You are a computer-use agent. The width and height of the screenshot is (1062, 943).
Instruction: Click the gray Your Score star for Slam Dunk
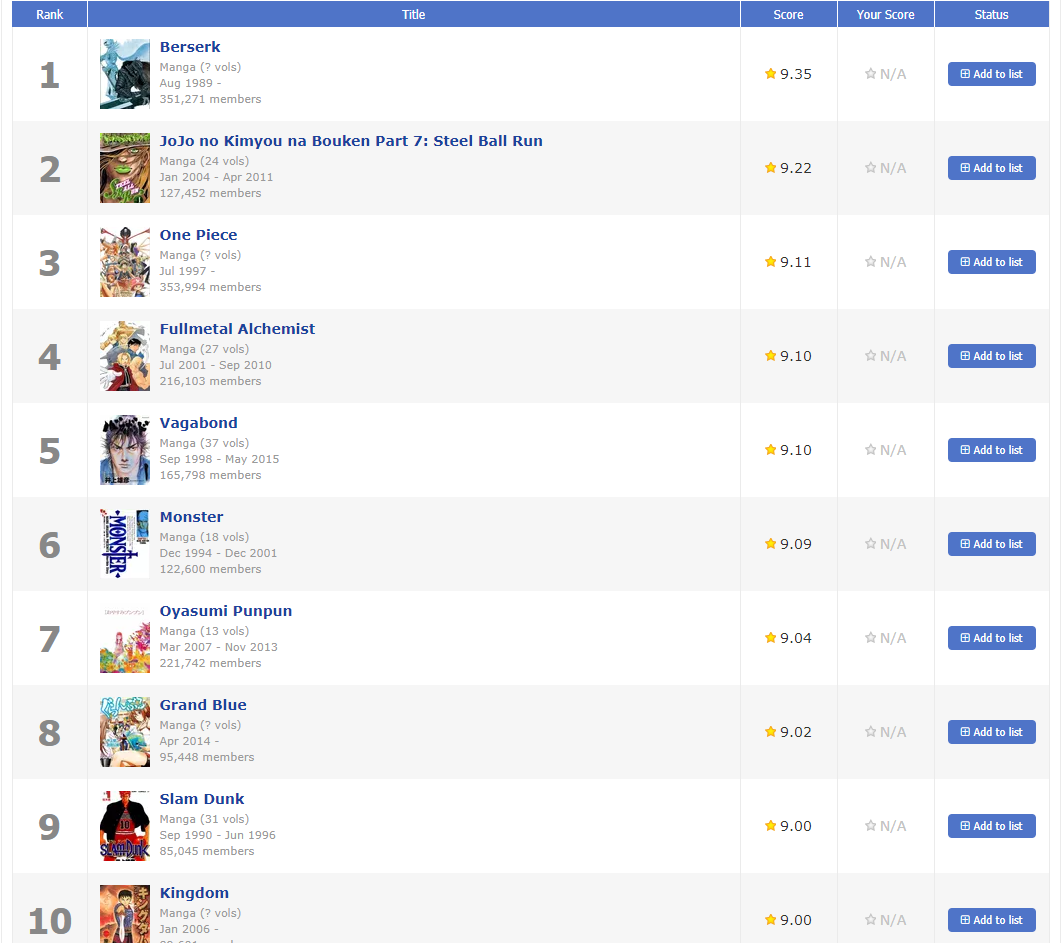870,825
